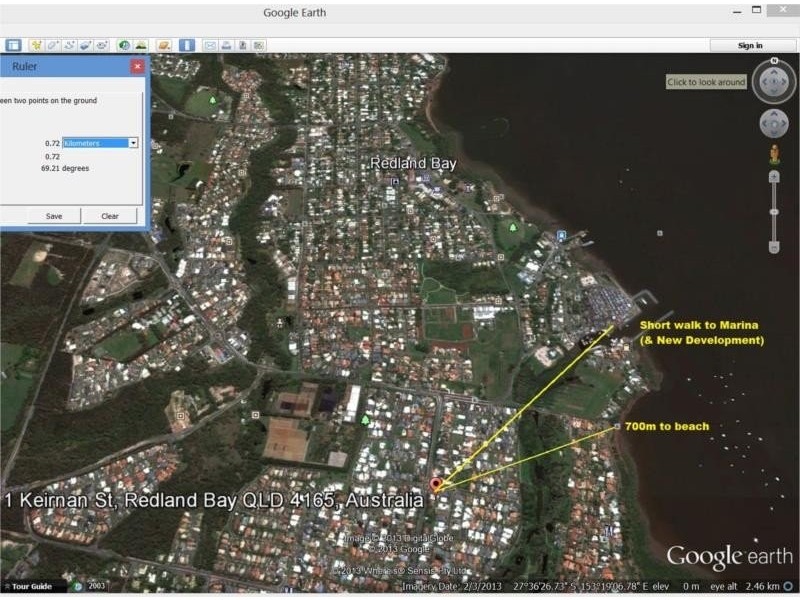Screen dimensions: 800x600
Task: Click the Imagery Date 2/3/2013 text
Action: point(452,587)
